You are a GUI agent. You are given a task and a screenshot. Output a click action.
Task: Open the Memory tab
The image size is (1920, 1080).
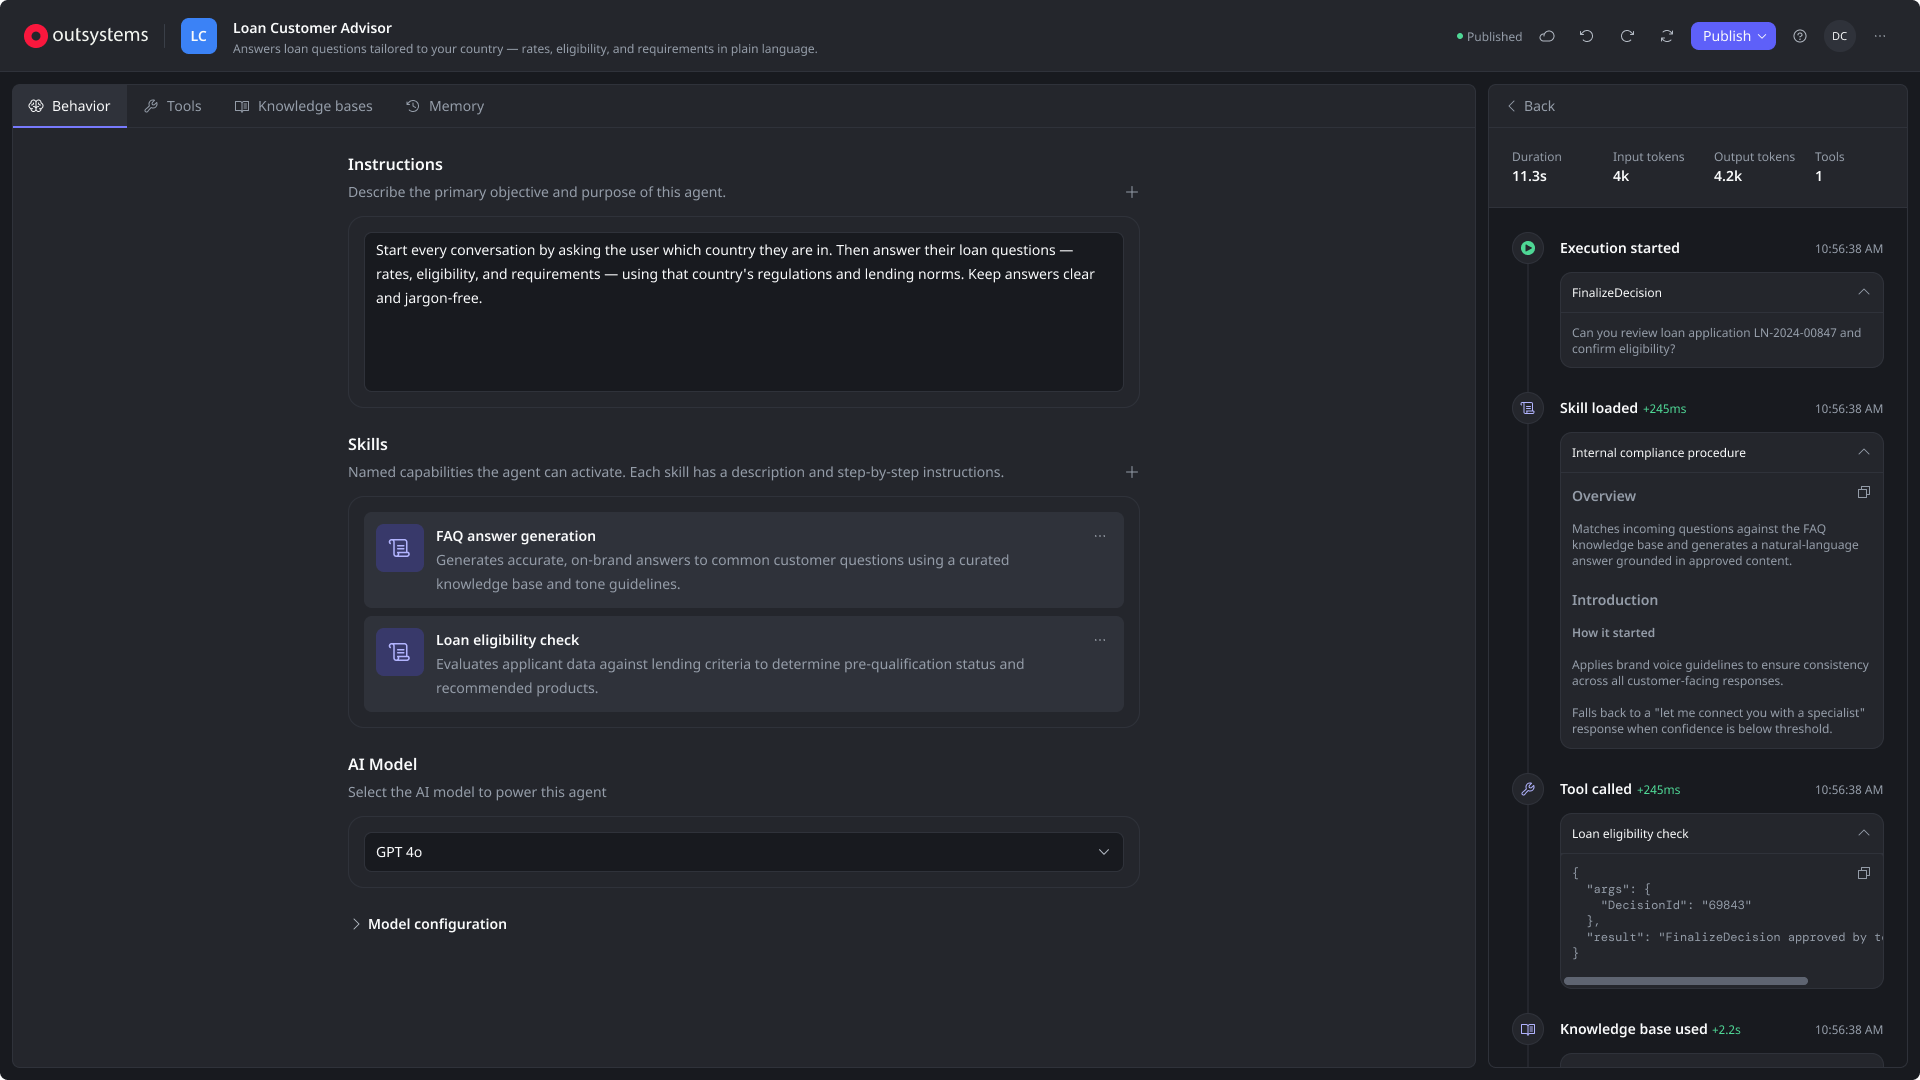point(445,106)
